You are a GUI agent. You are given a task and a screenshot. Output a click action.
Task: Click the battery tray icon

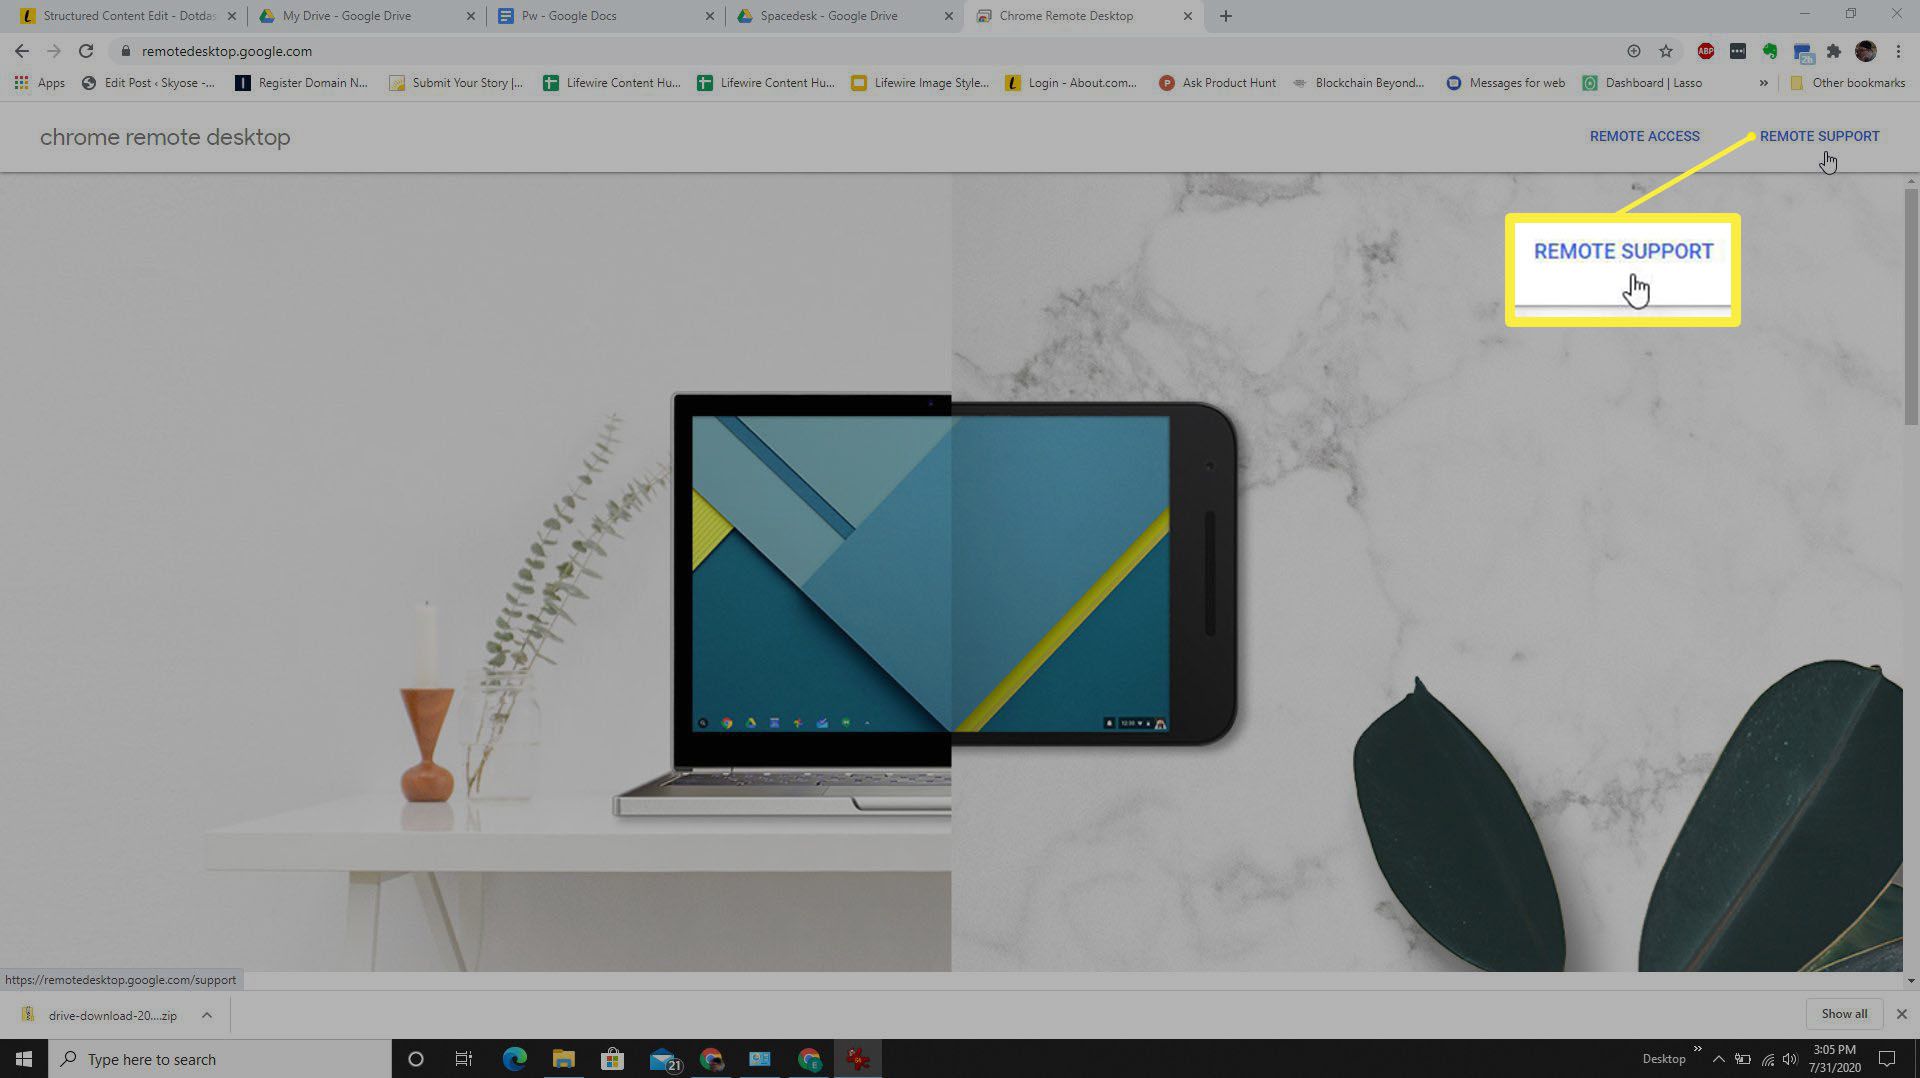tap(1742, 1059)
